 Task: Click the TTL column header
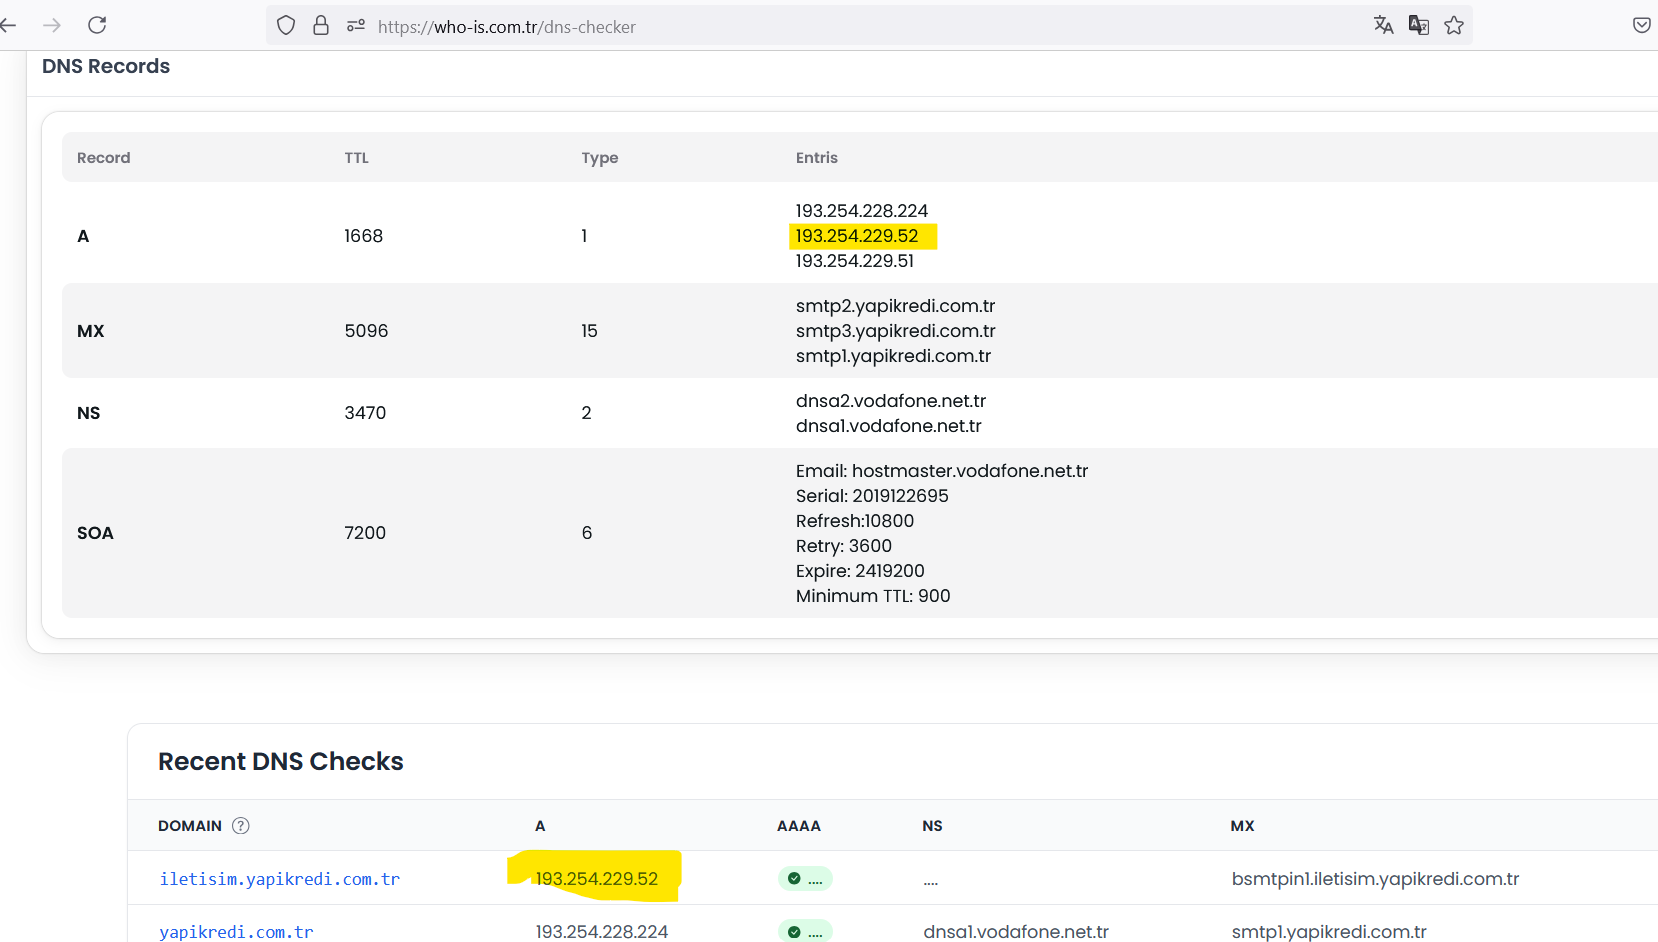[357, 158]
